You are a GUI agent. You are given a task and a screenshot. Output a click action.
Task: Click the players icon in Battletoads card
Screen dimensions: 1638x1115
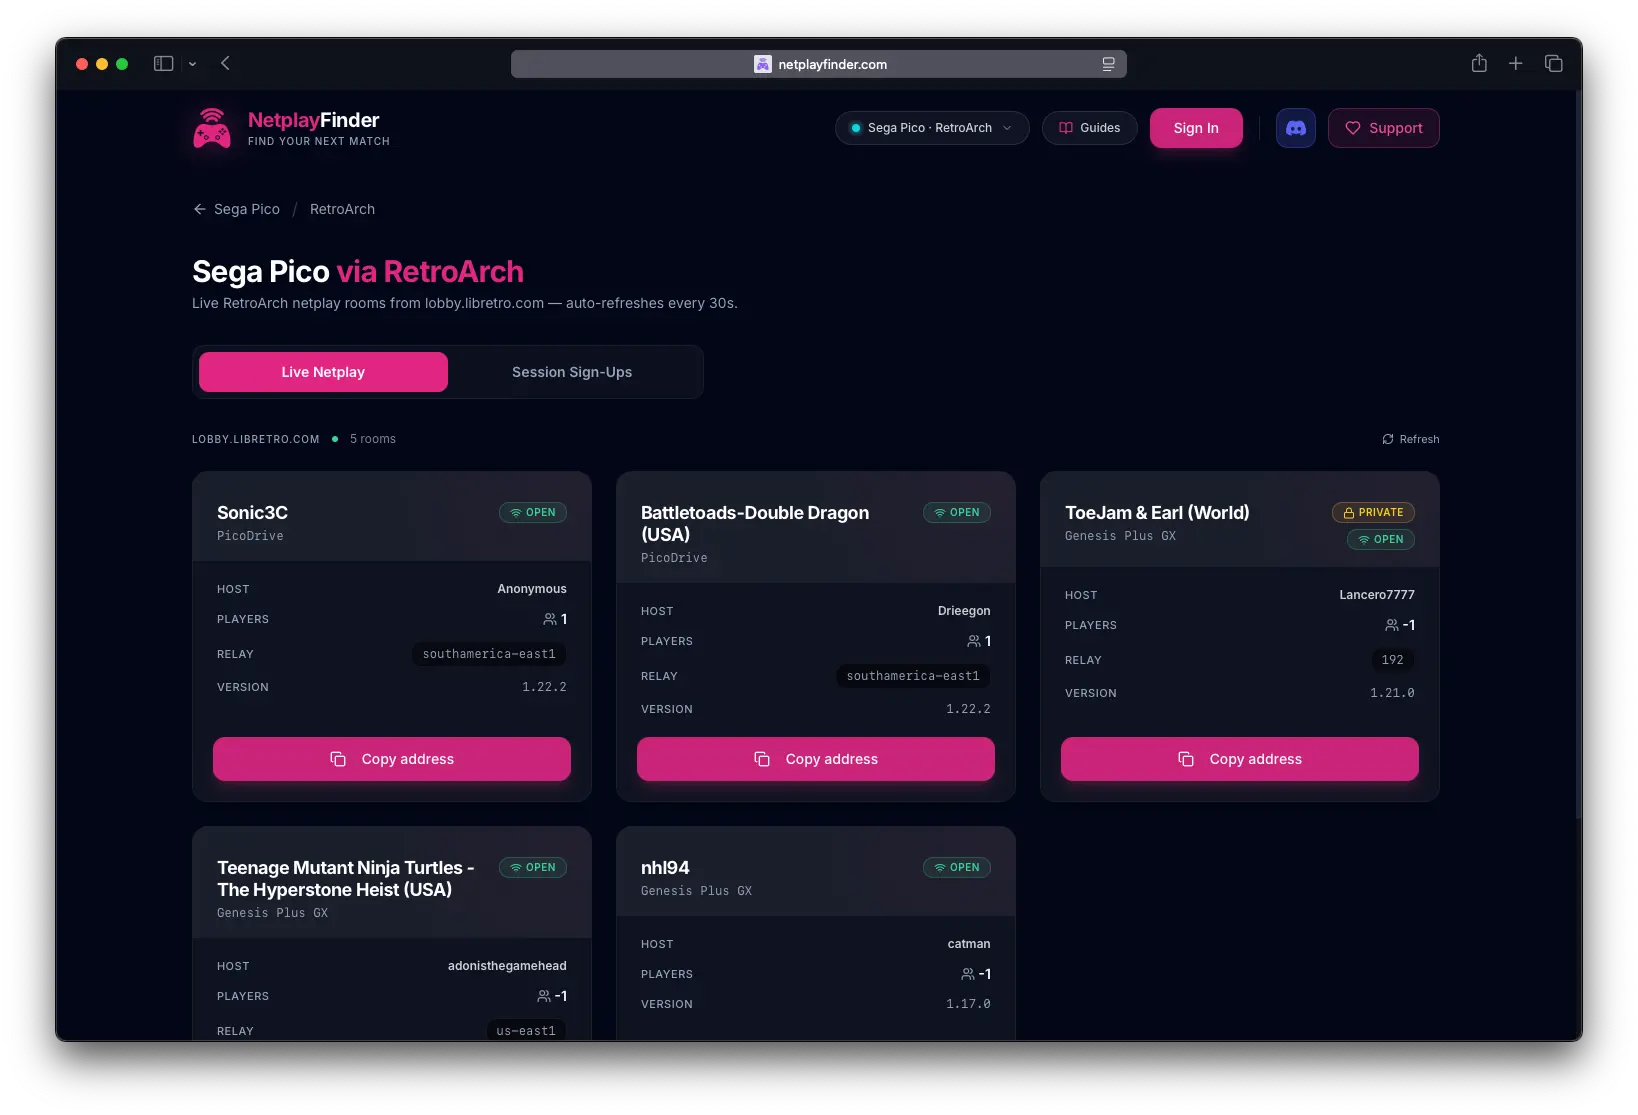(x=974, y=641)
